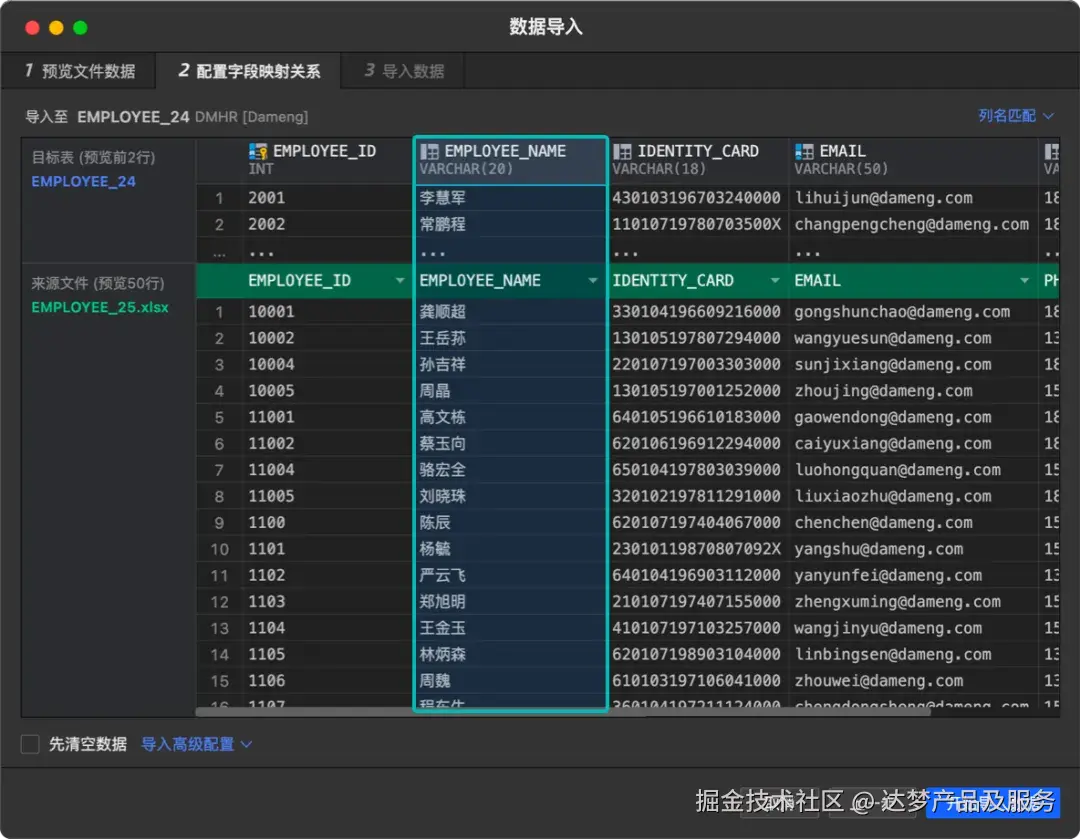
Task: Toggle the 先清空数据 checkbox
Action: point(30,744)
